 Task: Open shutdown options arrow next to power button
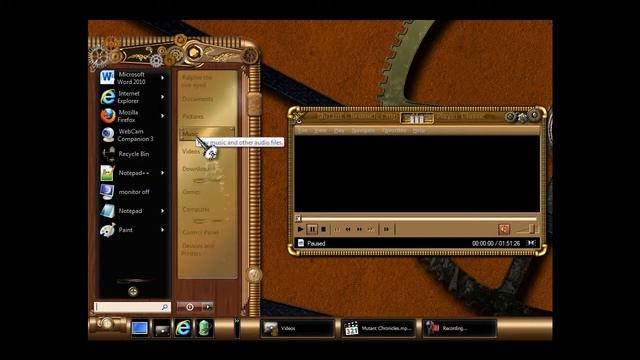[x=208, y=307]
